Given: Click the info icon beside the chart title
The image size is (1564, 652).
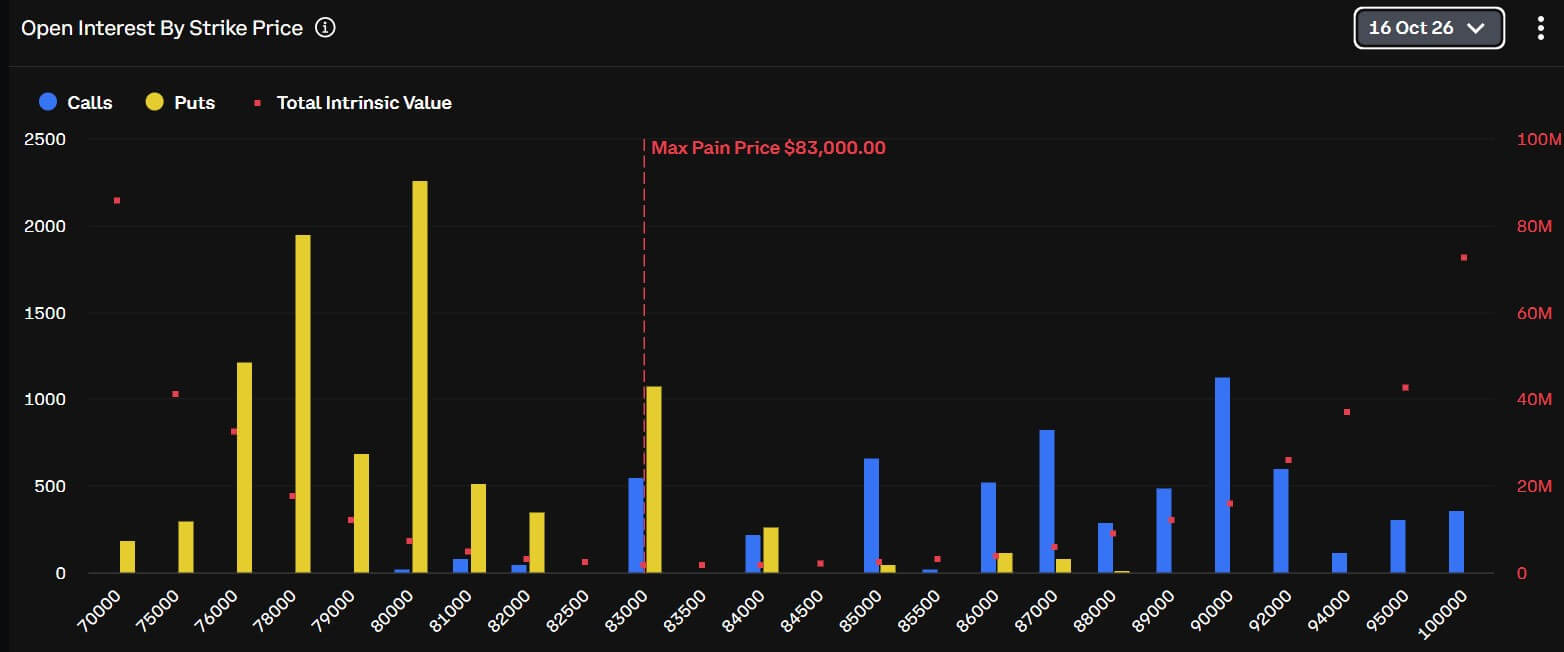Looking at the screenshot, I should 325,28.
